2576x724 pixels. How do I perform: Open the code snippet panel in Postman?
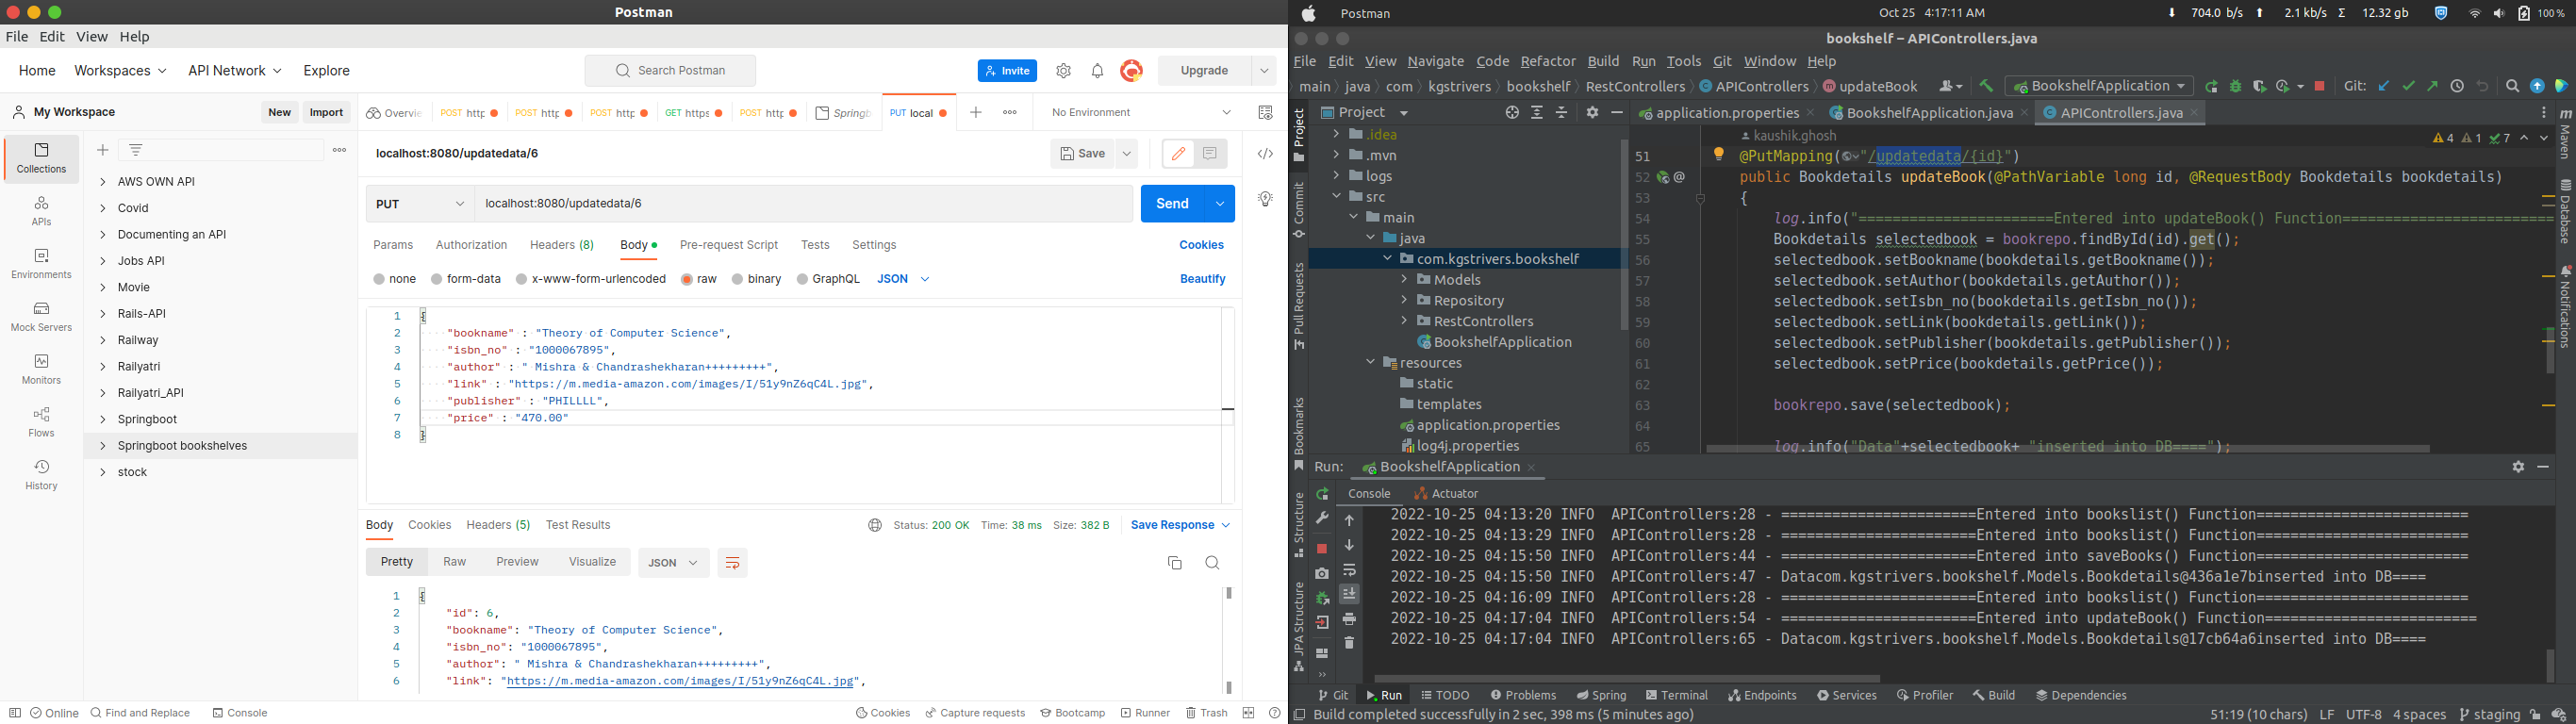[1265, 154]
